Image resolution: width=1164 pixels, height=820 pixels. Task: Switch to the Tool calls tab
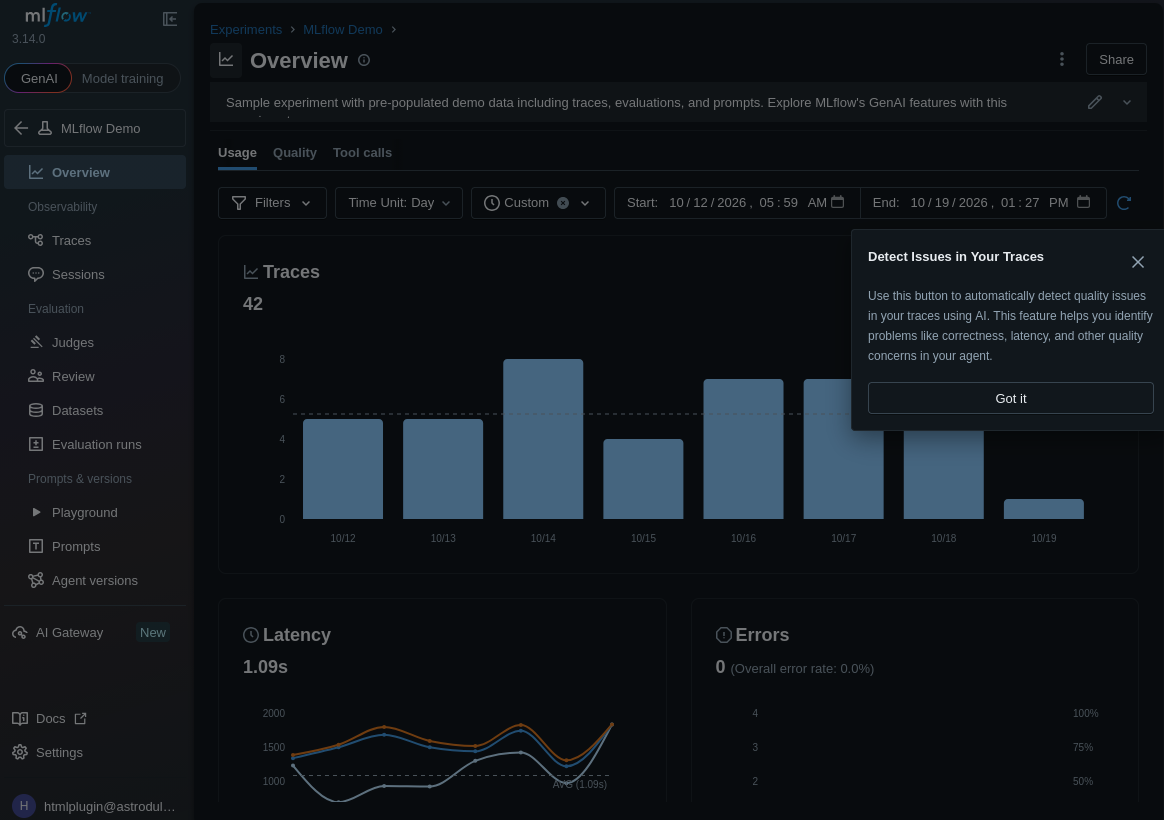[x=362, y=153]
